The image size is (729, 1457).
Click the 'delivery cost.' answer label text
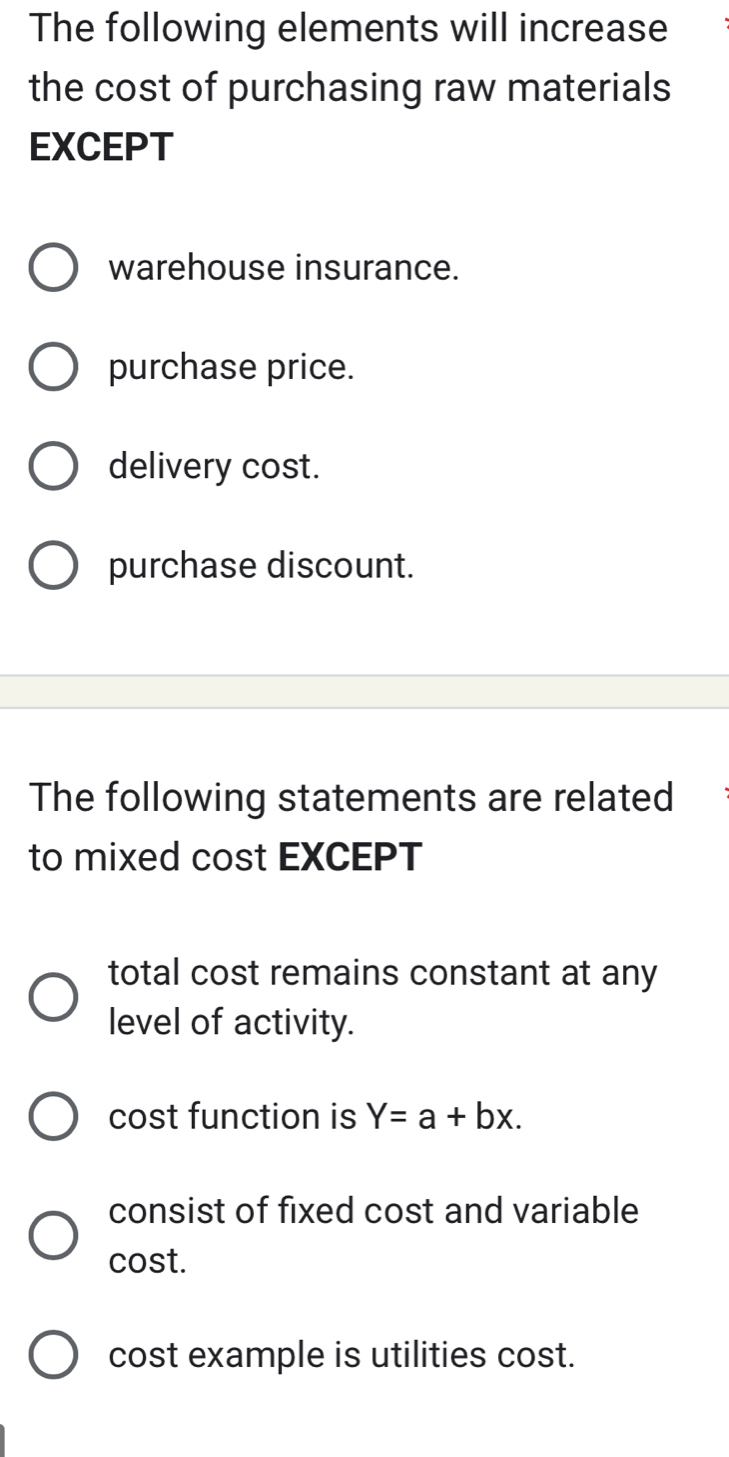click(215, 467)
